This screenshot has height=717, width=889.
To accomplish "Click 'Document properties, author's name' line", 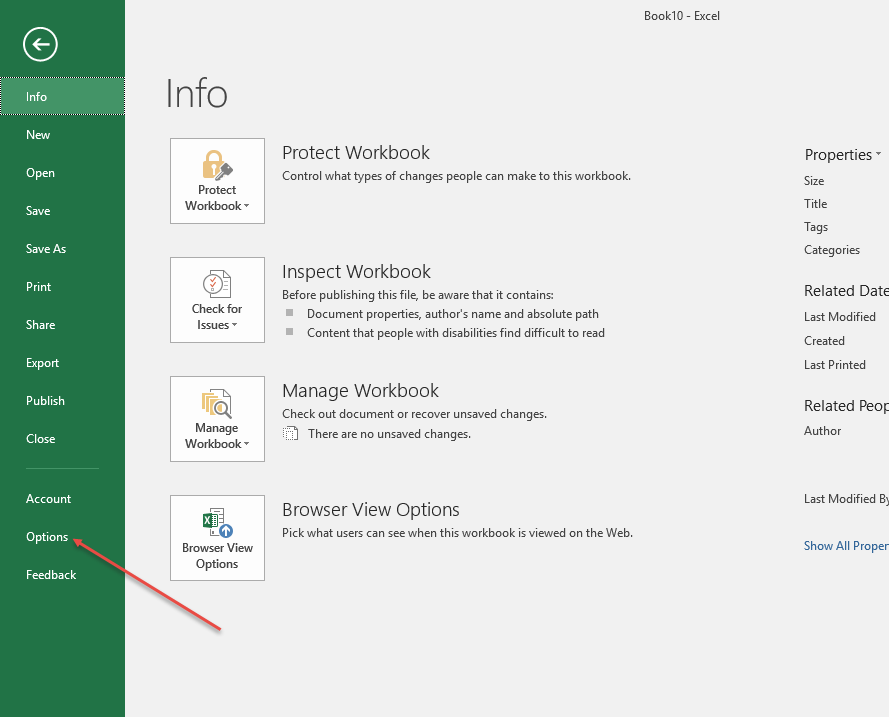I will coord(452,314).
